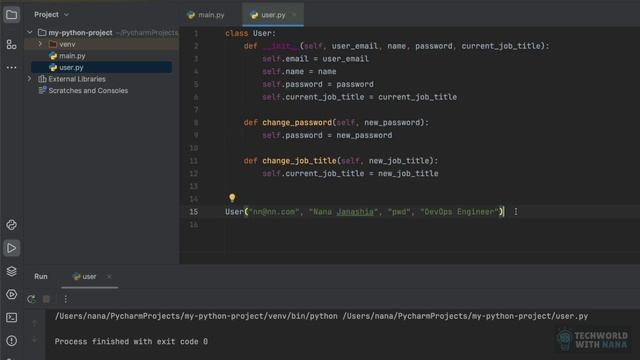Click the Run panel label
Screen dimensions: 640x360
41,277
